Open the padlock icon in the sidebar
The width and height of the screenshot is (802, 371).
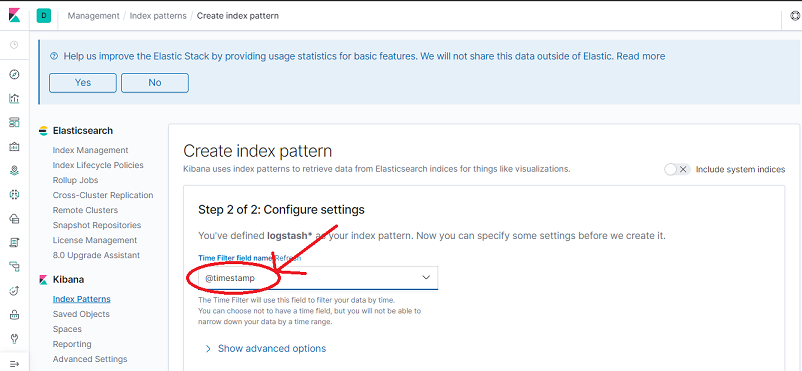click(x=14, y=314)
